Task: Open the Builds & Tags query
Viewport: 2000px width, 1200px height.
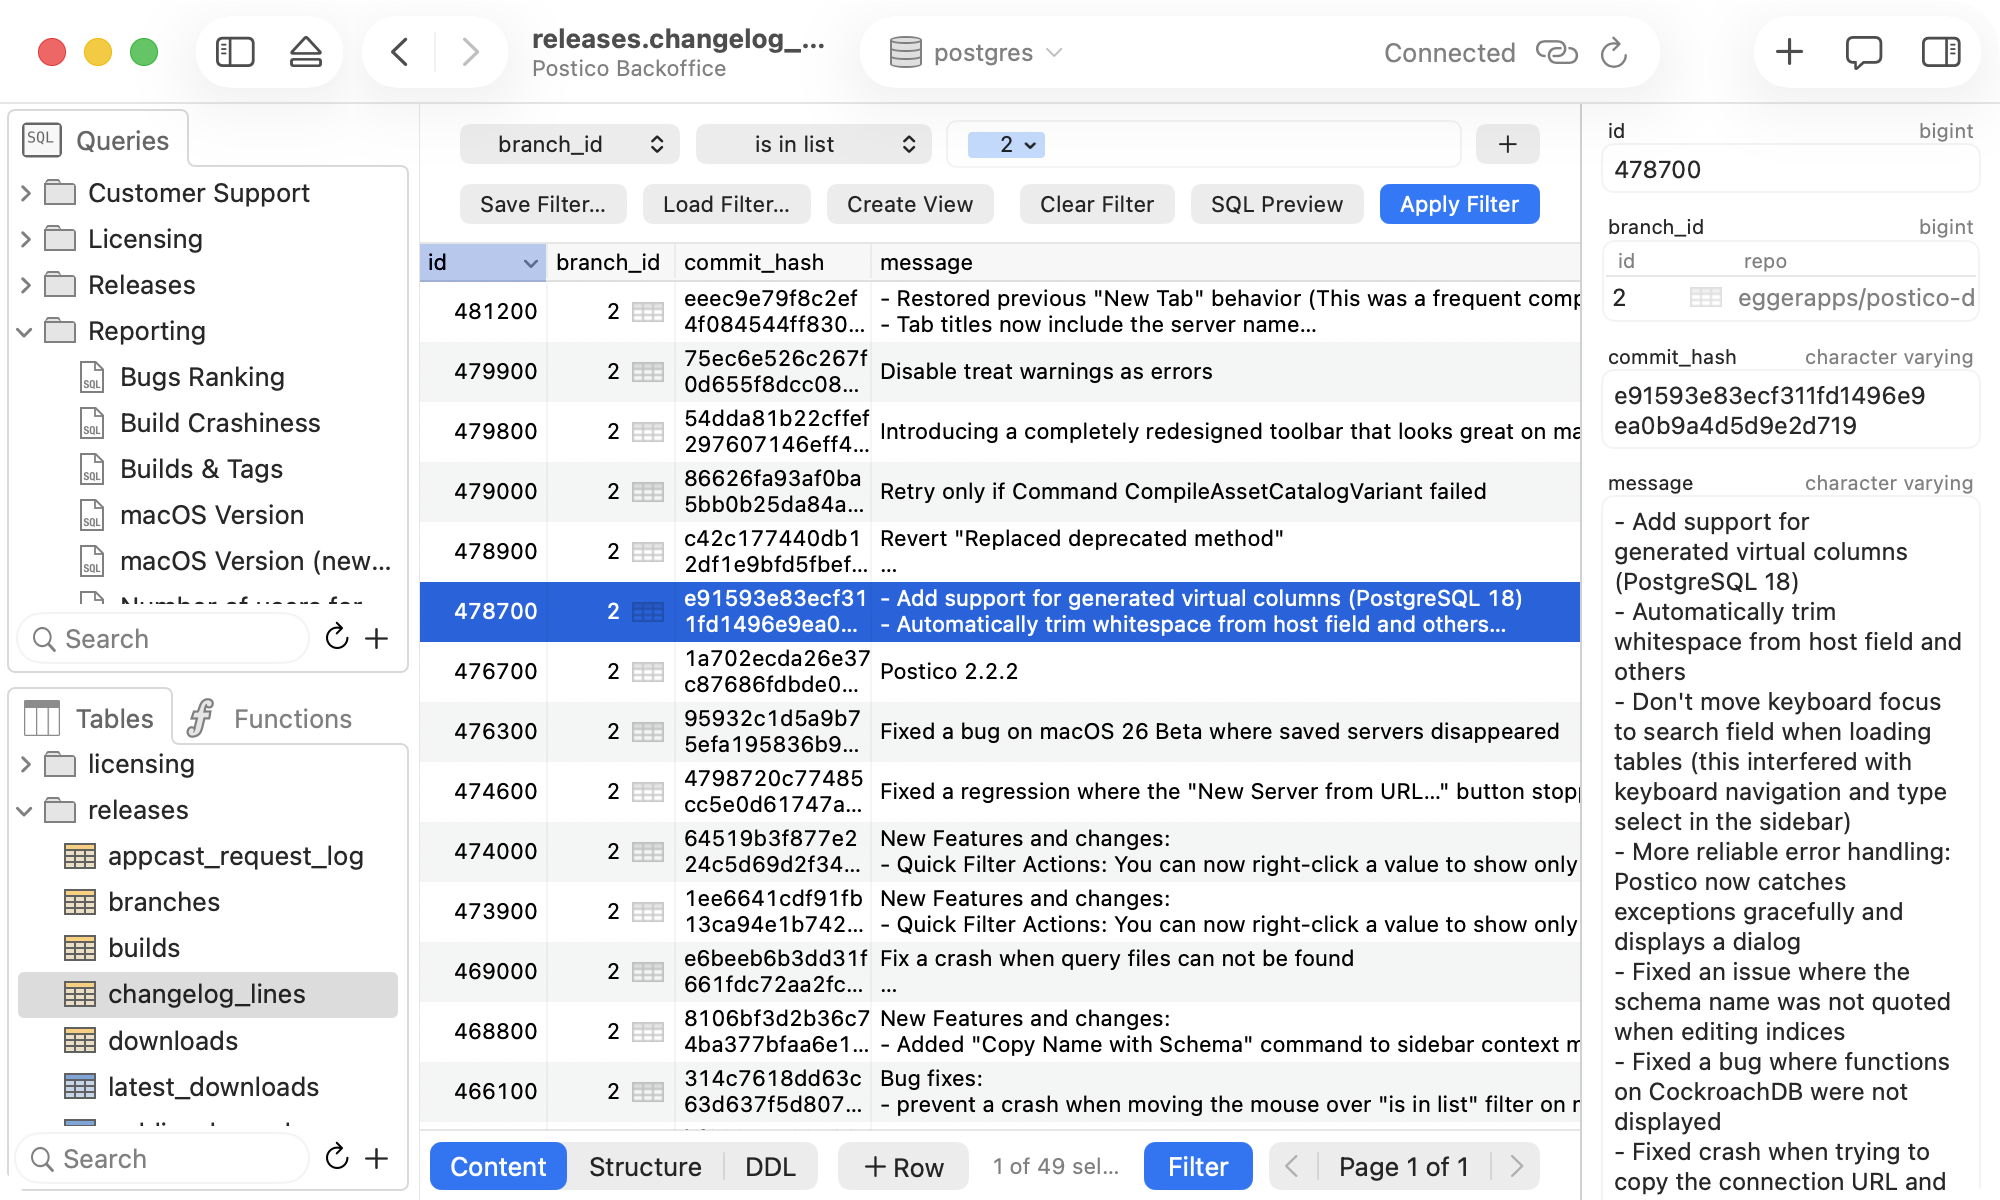Action: click(201, 469)
